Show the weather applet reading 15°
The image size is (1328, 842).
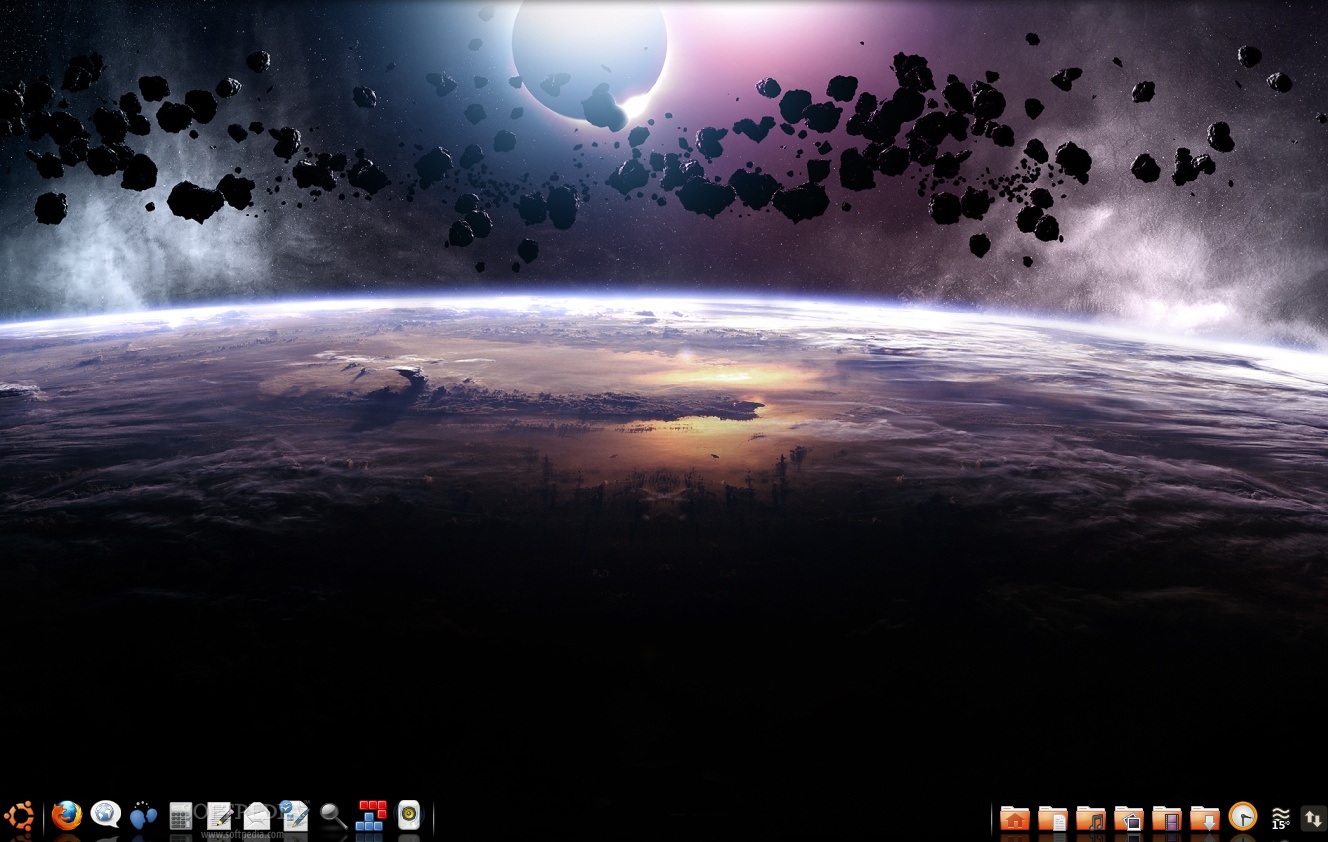click(1280, 818)
